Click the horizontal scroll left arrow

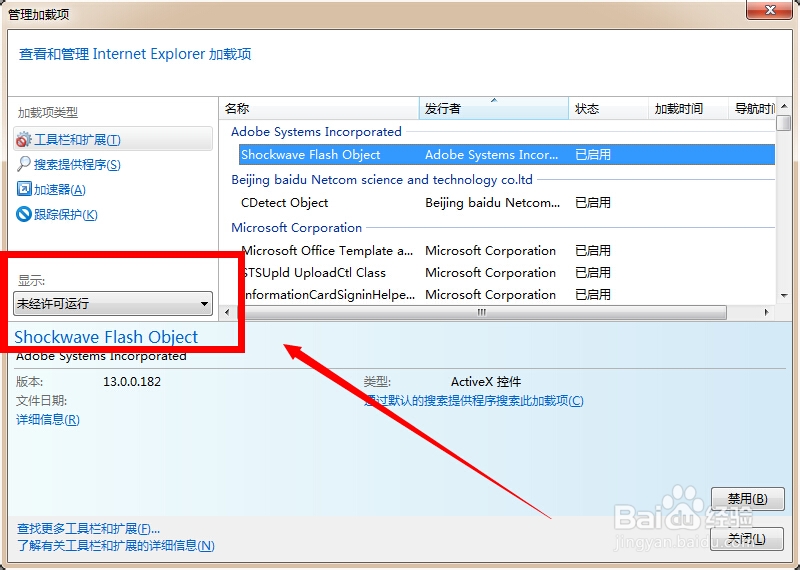click(227, 312)
